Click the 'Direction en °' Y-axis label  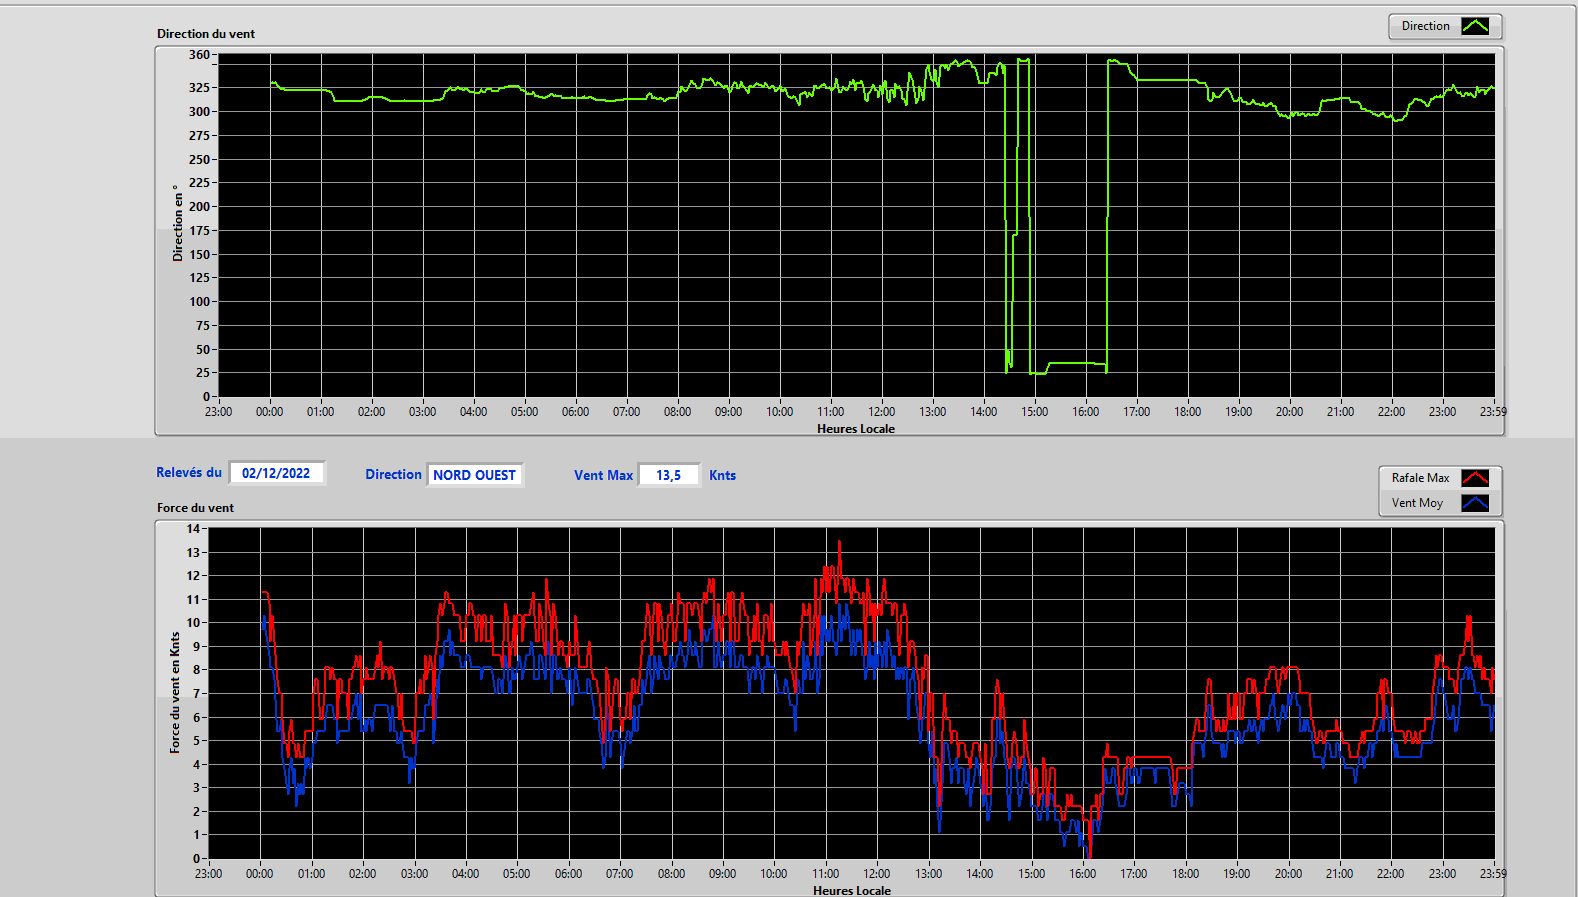click(x=178, y=223)
